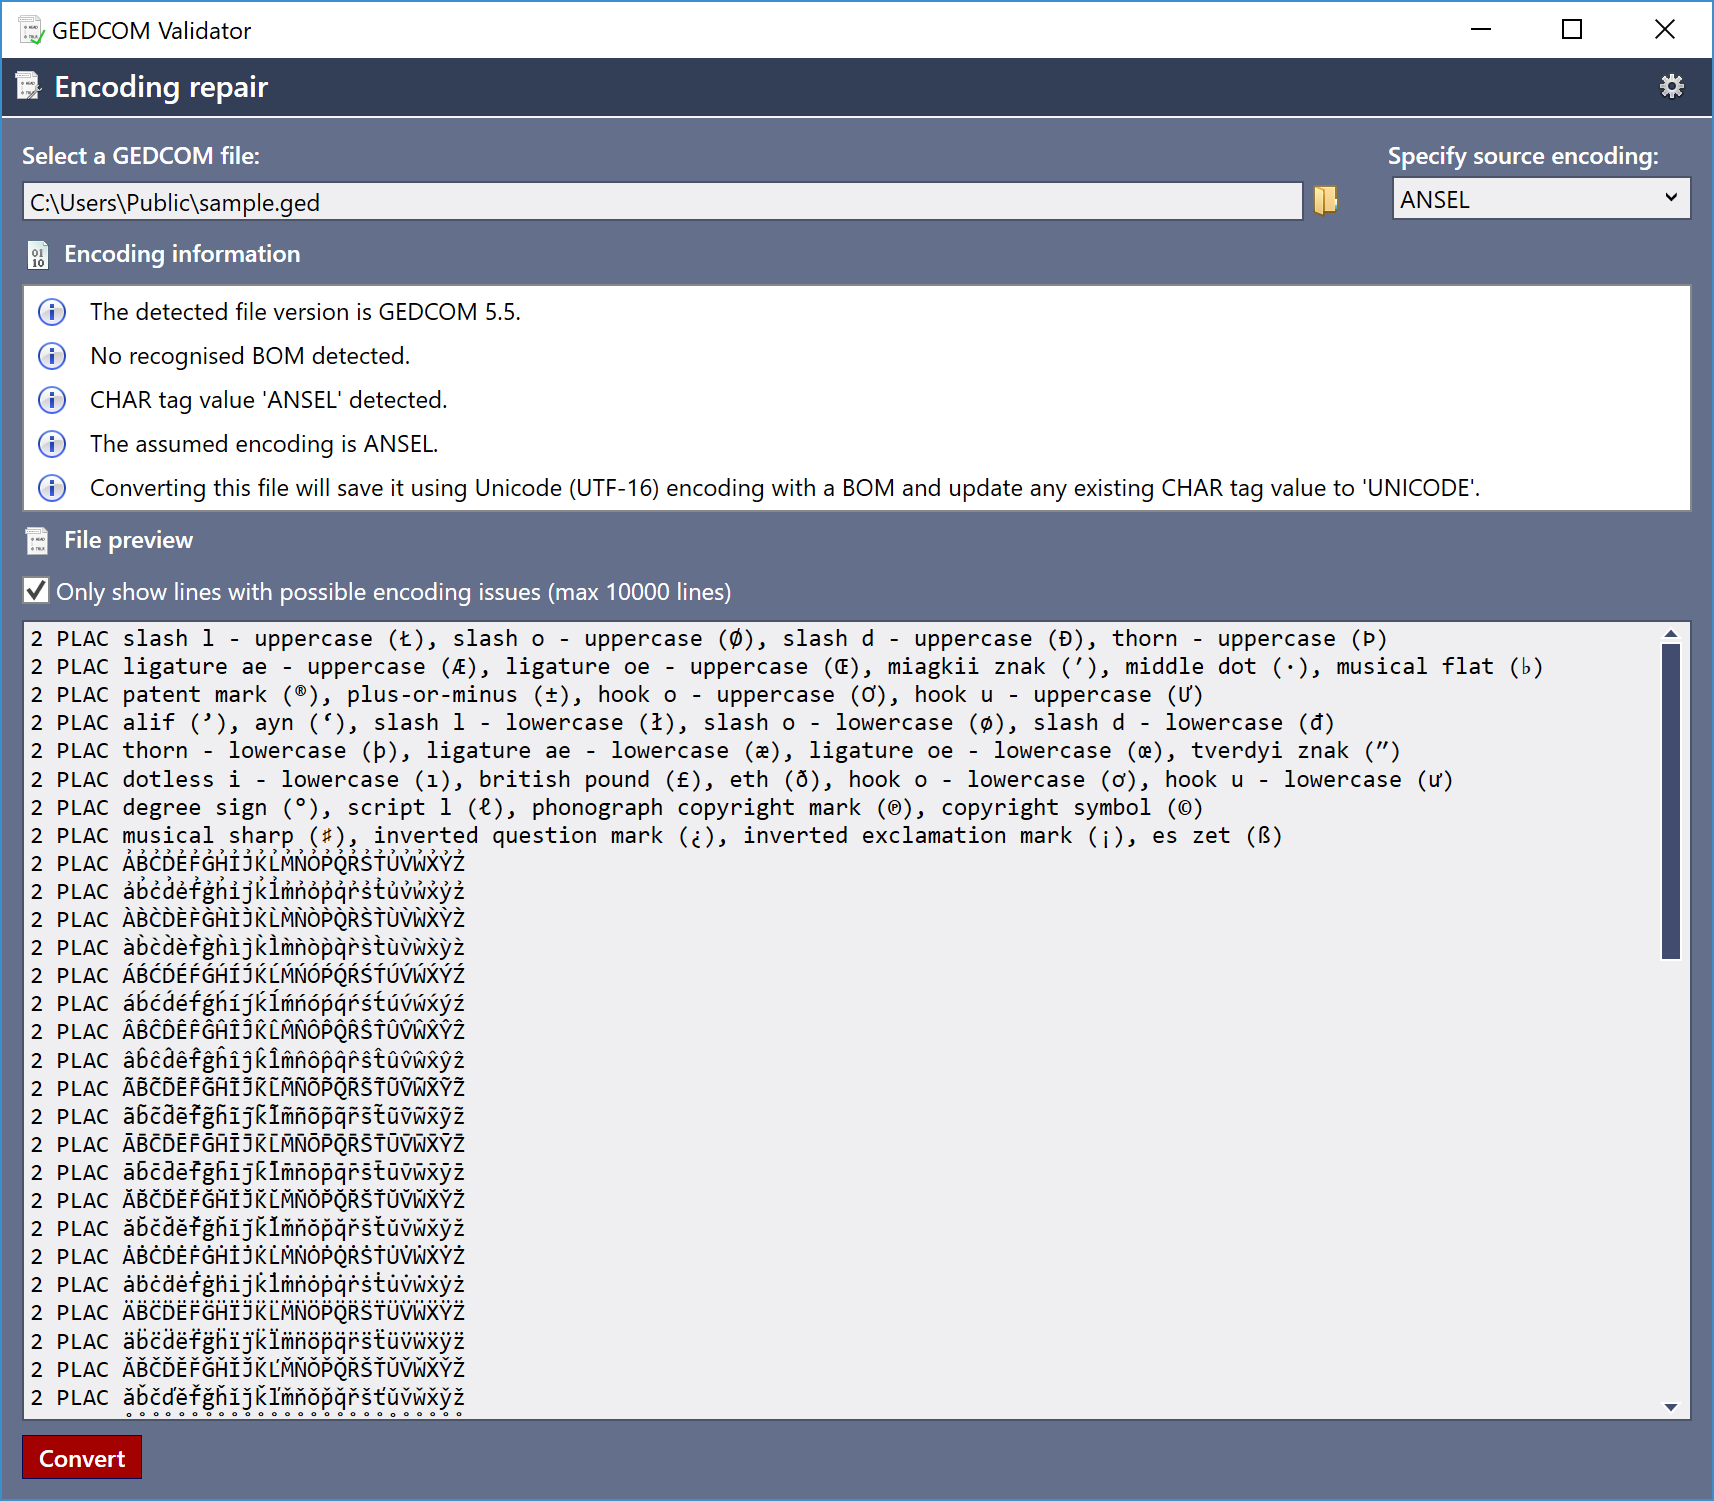Open the settings gear icon
1714x1501 pixels.
1671,87
